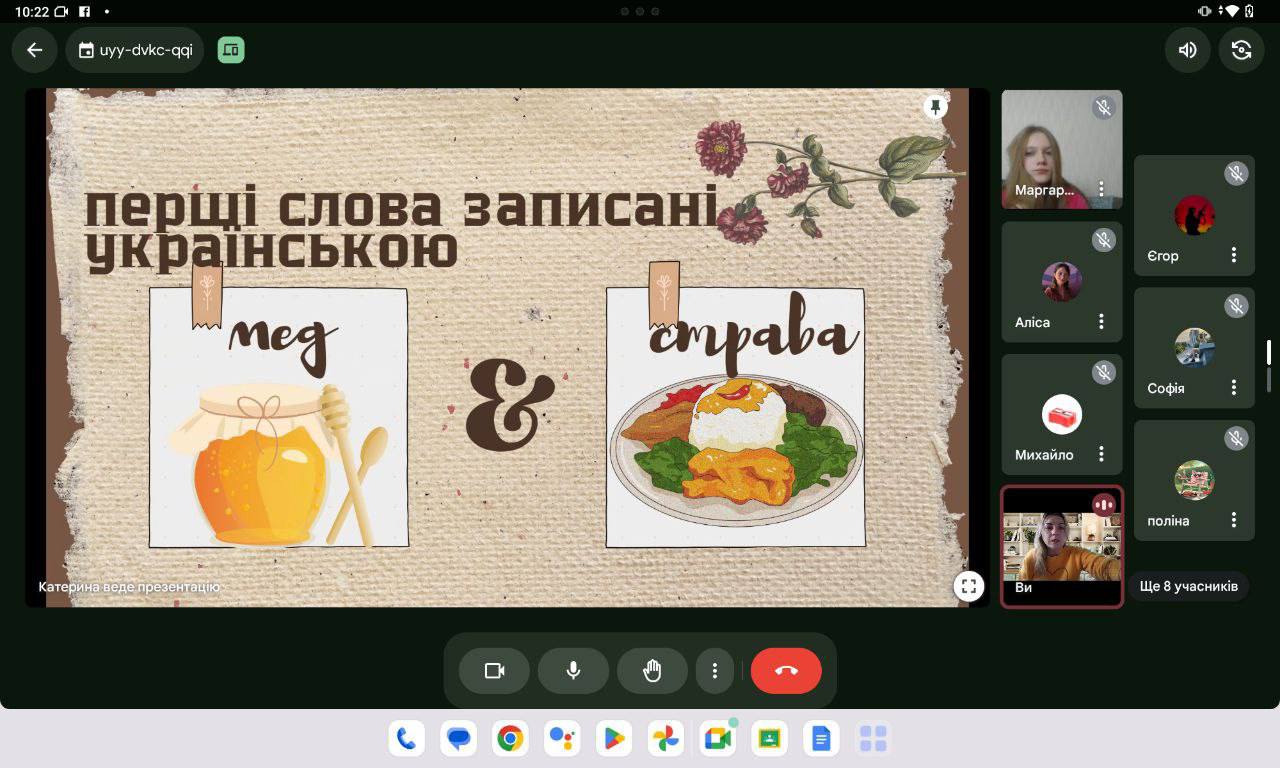Switch camera with the flip icon

point(1241,50)
